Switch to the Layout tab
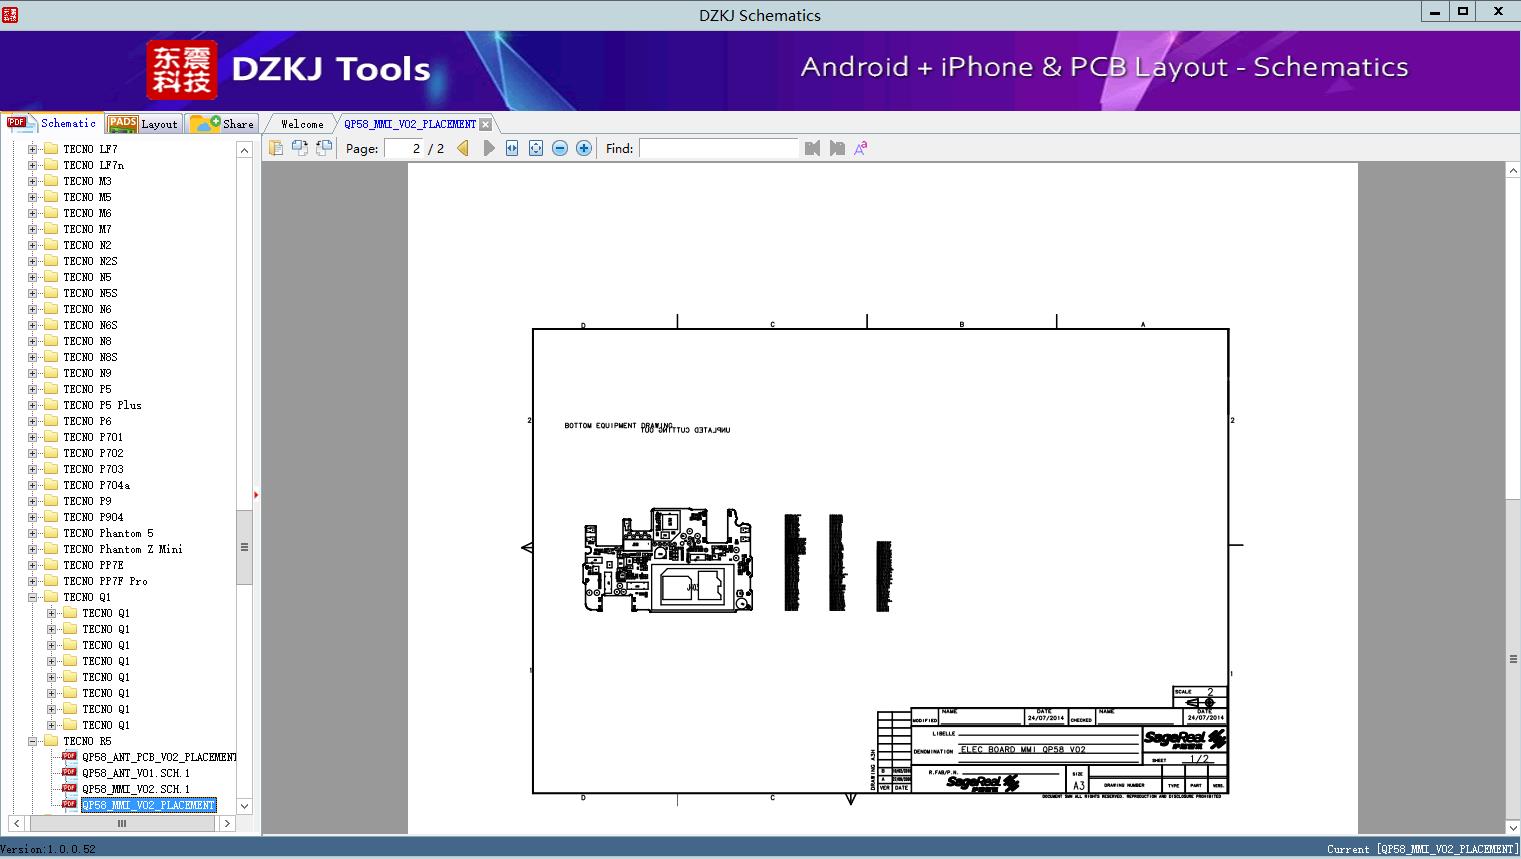This screenshot has height=859, width=1521. point(143,124)
